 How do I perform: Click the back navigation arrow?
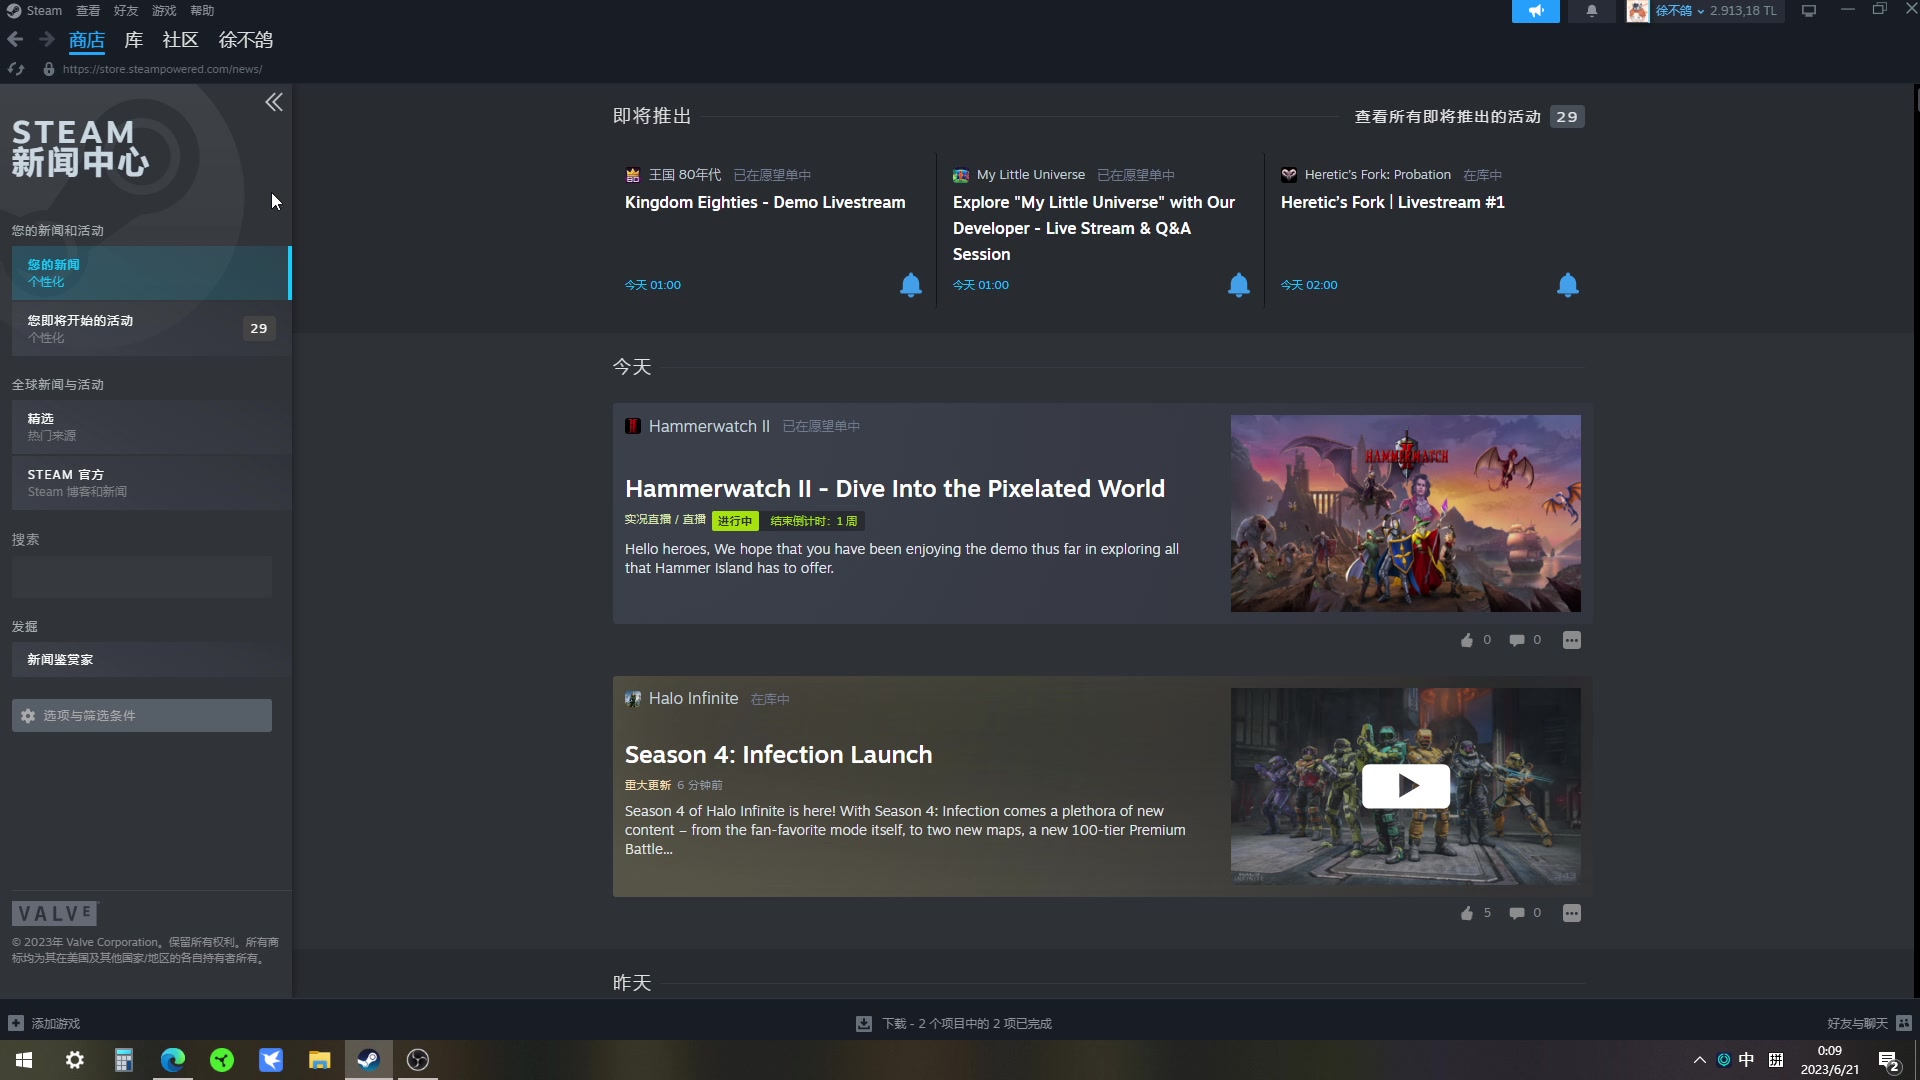pyautogui.click(x=15, y=39)
